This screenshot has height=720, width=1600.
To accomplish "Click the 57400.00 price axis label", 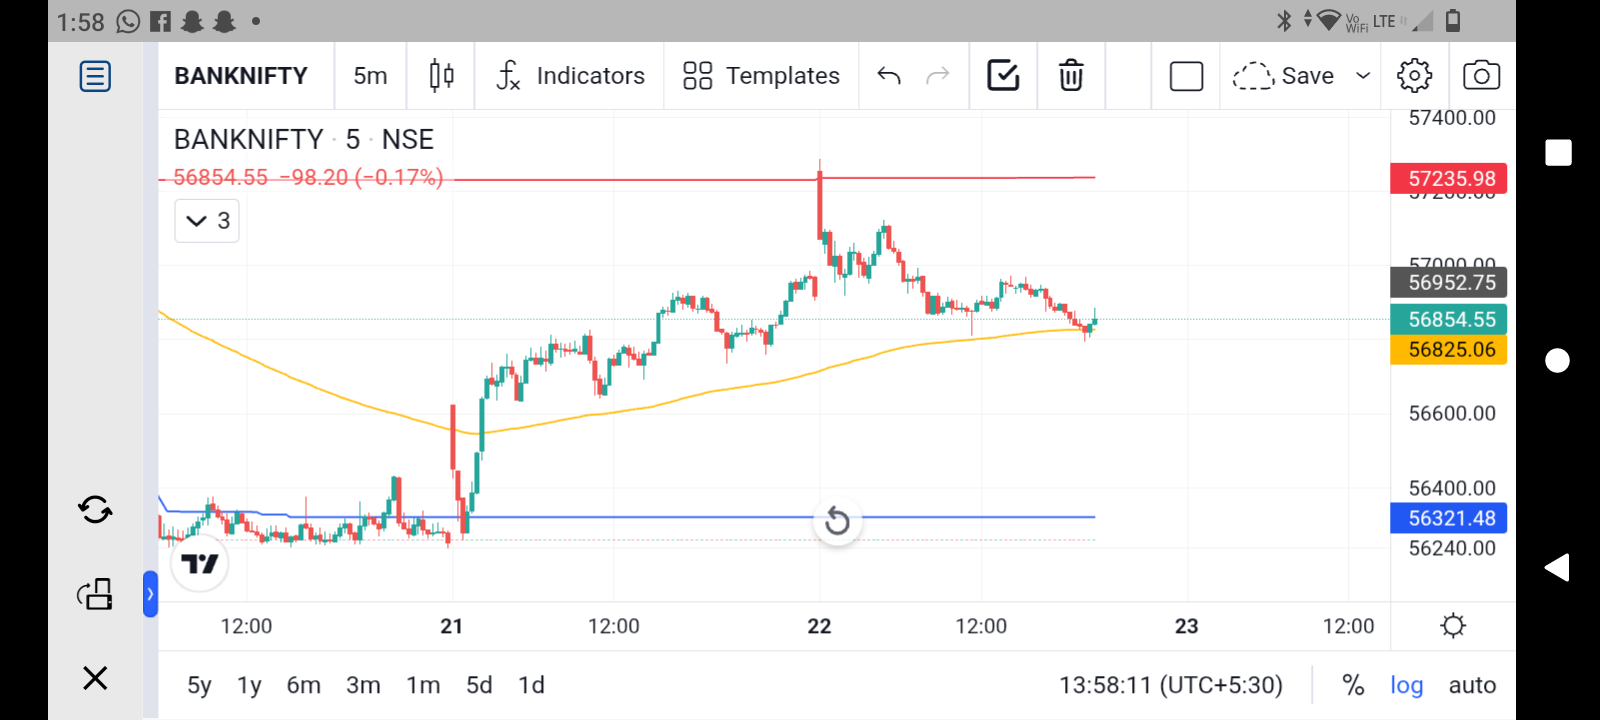I will tap(1452, 118).
